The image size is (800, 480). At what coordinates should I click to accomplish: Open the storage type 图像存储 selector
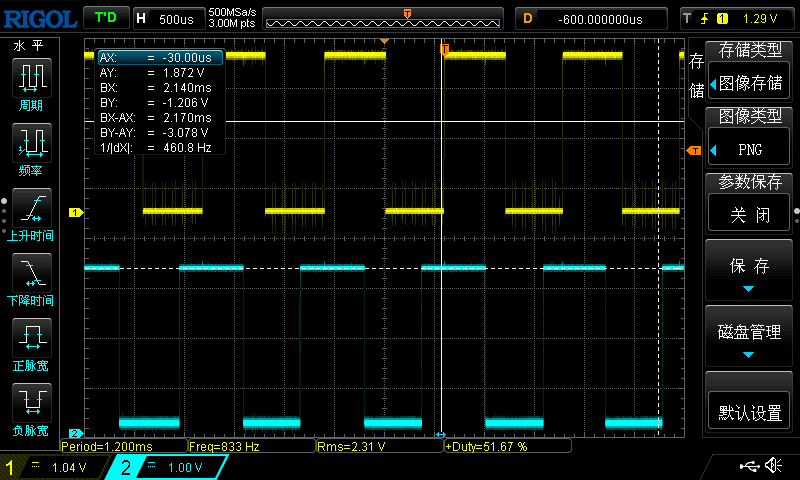coord(749,83)
